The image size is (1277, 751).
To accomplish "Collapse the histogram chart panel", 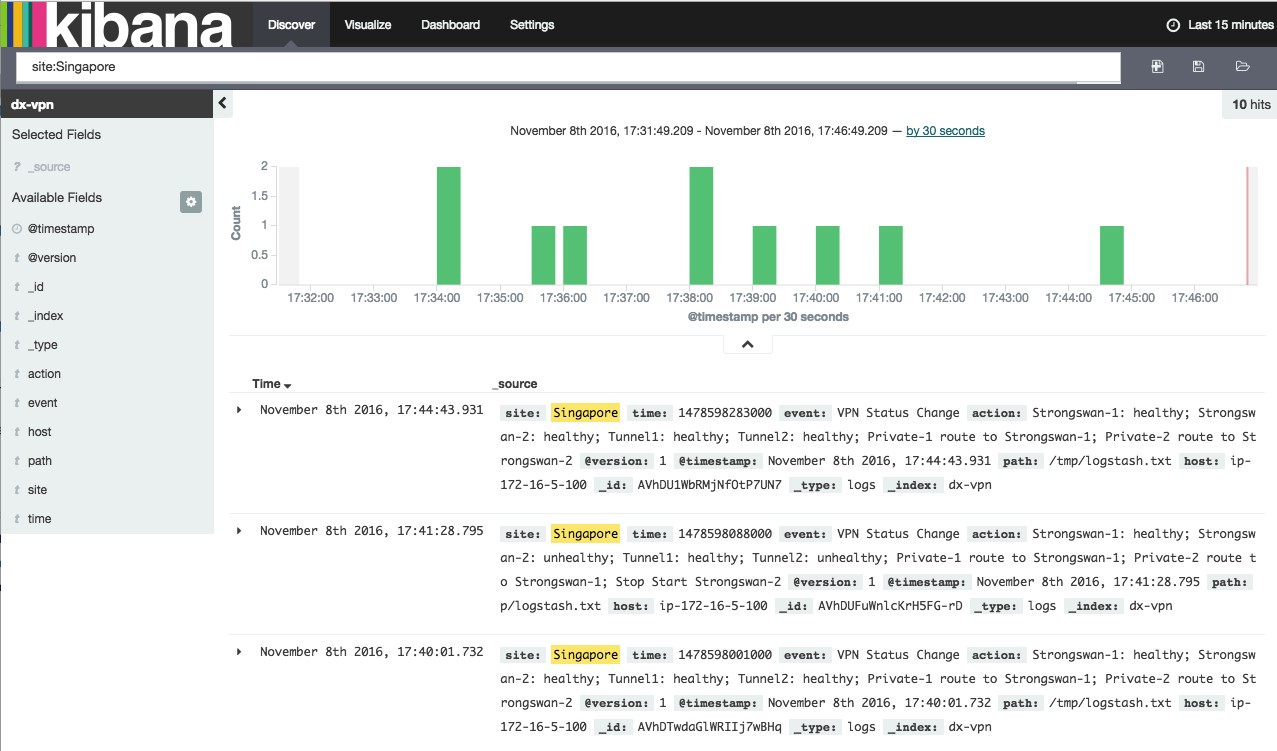I will pyautogui.click(x=748, y=345).
